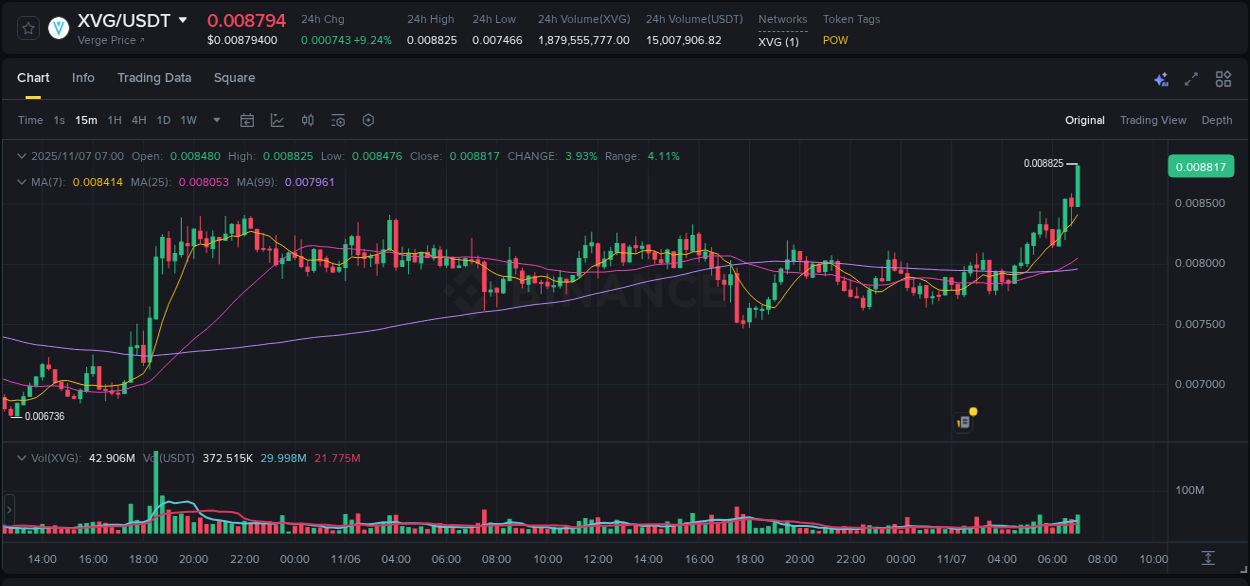Collapse the MA indicators row
This screenshot has height=586, width=1250.
pos(22,181)
